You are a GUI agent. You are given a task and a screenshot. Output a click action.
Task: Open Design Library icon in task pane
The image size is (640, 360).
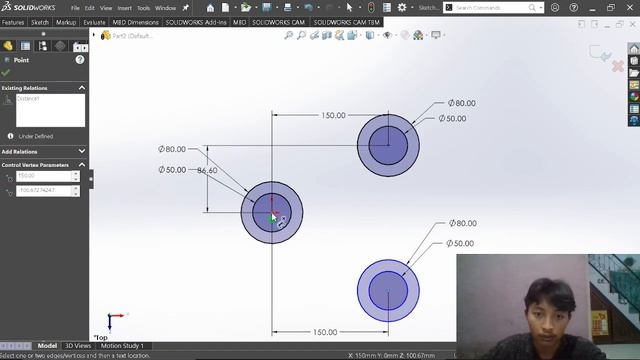click(x=634, y=61)
